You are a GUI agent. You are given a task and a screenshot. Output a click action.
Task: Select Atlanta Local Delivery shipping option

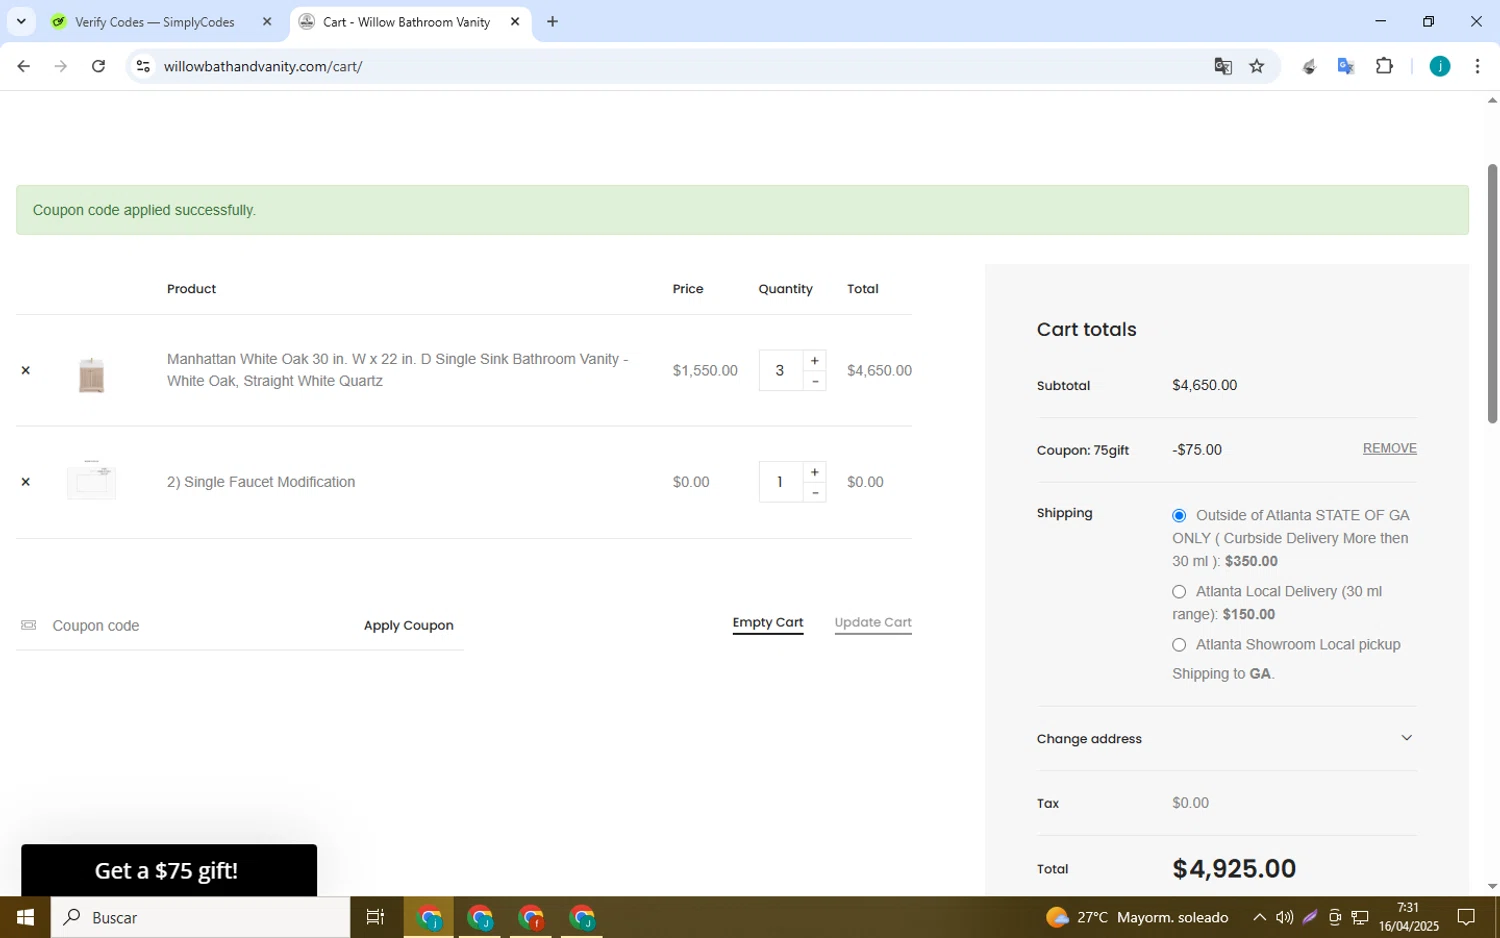[1179, 592]
